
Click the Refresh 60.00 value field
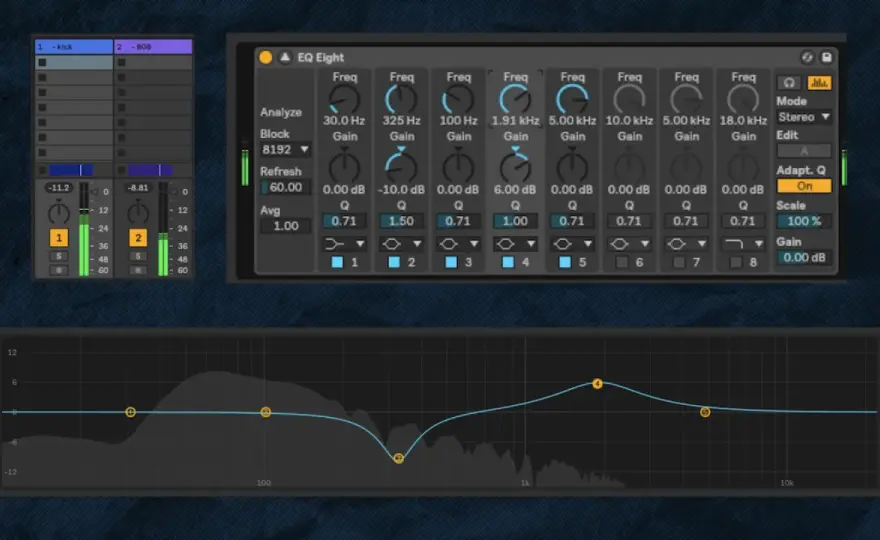(x=286, y=187)
